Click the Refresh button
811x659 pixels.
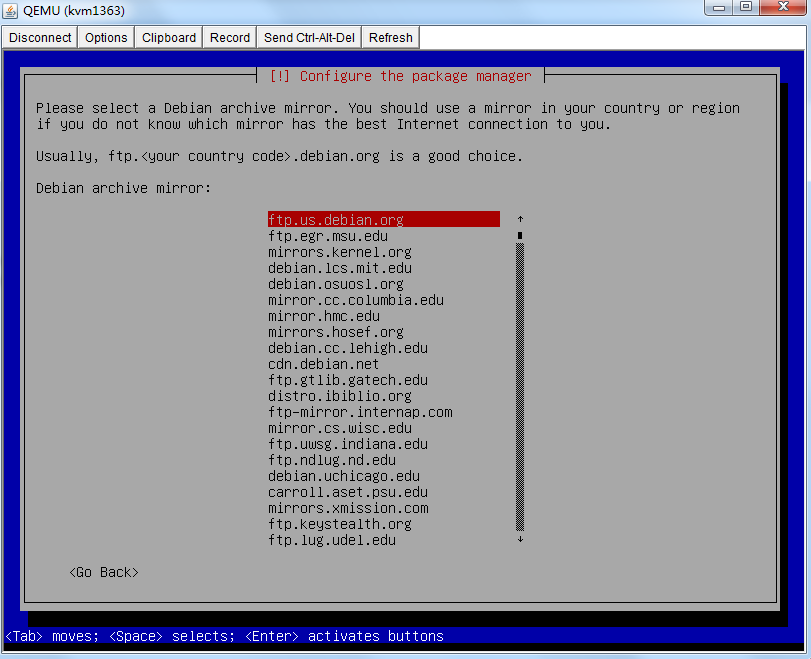tap(391, 38)
